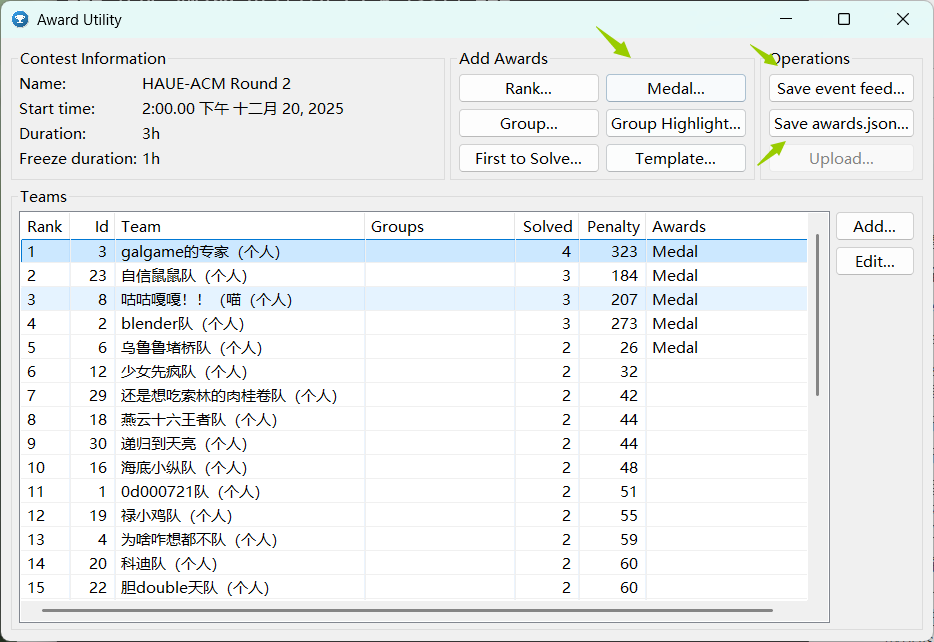
Task: Click the Group Highlight... button
Action: point(675,123)
